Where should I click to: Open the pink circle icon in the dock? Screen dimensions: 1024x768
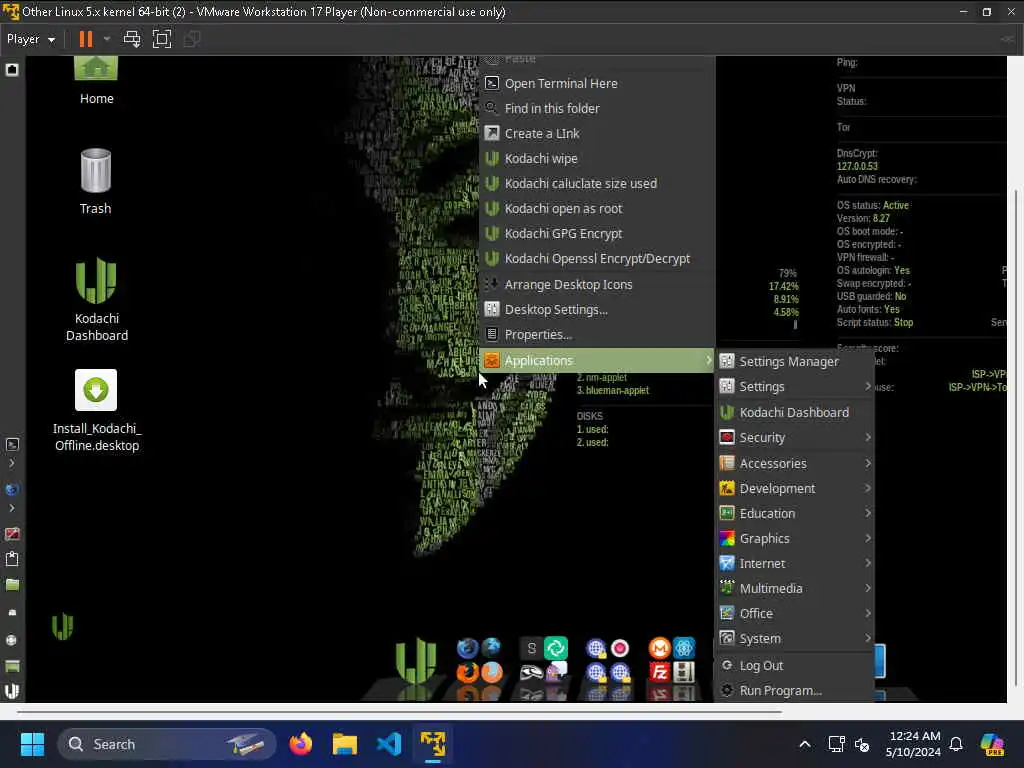(x=620, y=648)
